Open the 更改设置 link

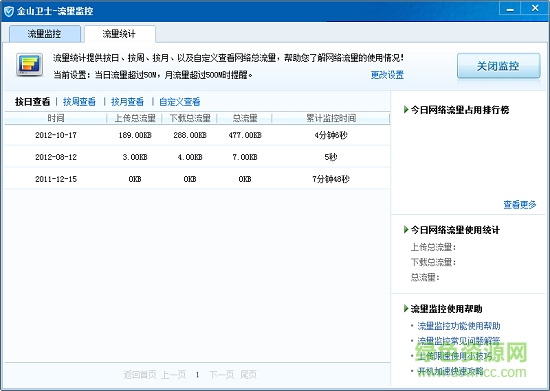pyautogui.click(x=387, y=75)
